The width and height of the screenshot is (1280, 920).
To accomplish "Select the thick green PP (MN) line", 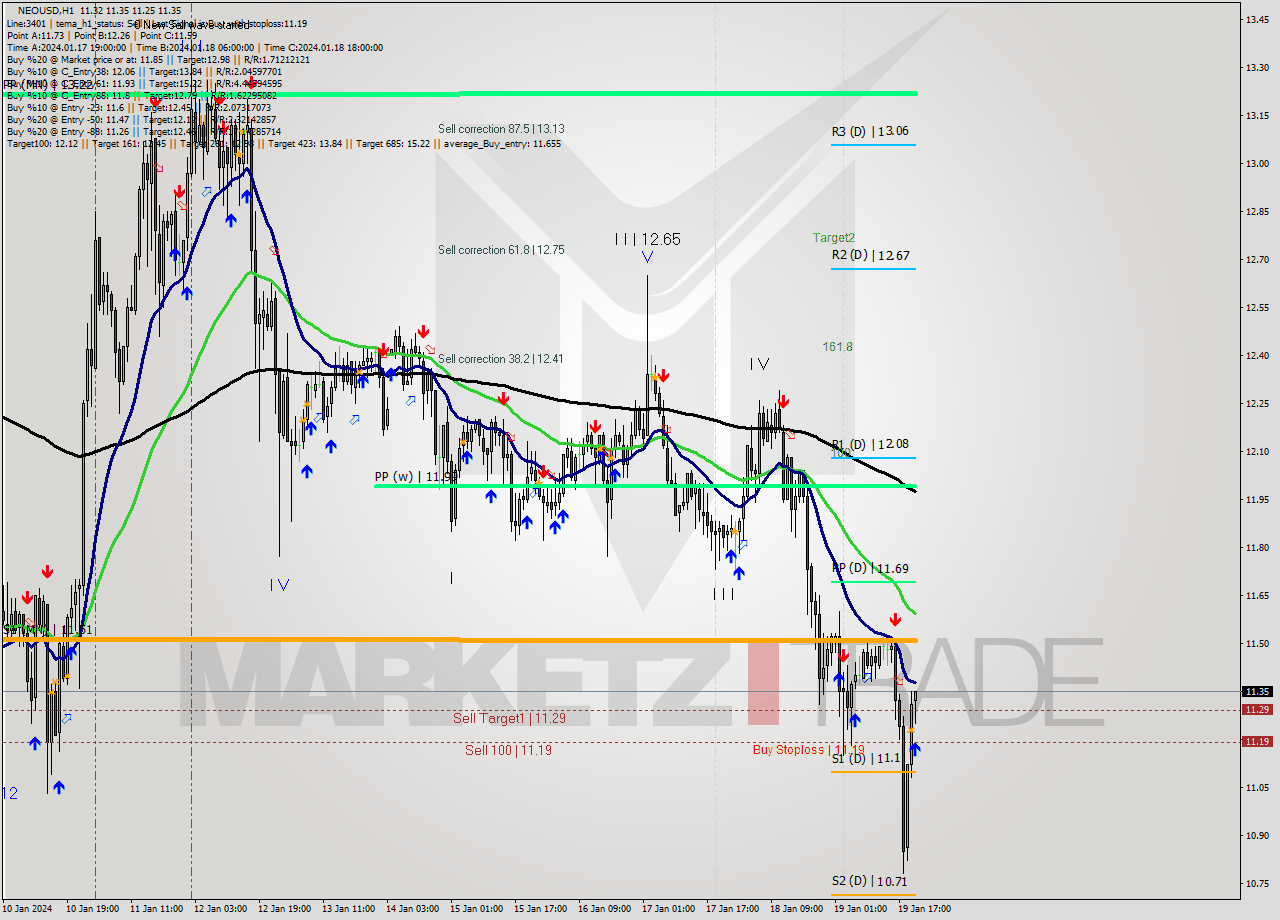I will (x=459, y=94).
